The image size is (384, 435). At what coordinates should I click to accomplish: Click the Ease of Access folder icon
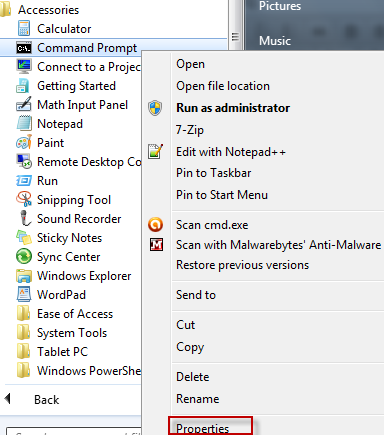point(24,314)
